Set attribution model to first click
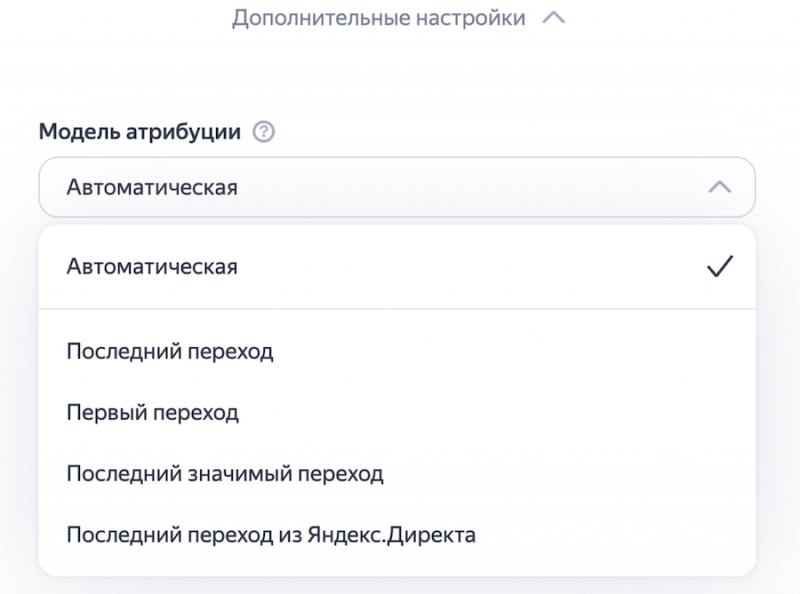The width and height of the screenshot is (800, 594). pyautogui.click(x=153, y=412)
